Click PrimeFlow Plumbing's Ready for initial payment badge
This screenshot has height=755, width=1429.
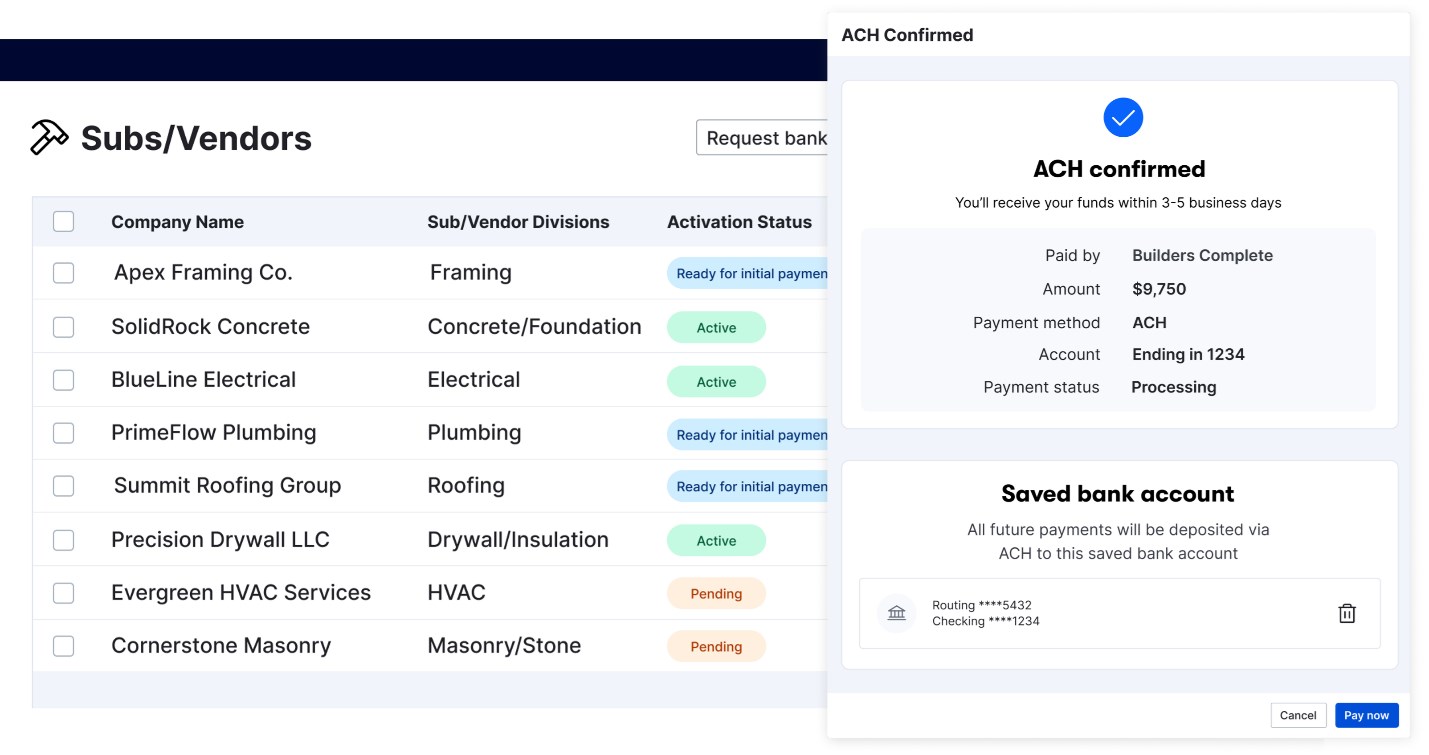coord(748,435)
